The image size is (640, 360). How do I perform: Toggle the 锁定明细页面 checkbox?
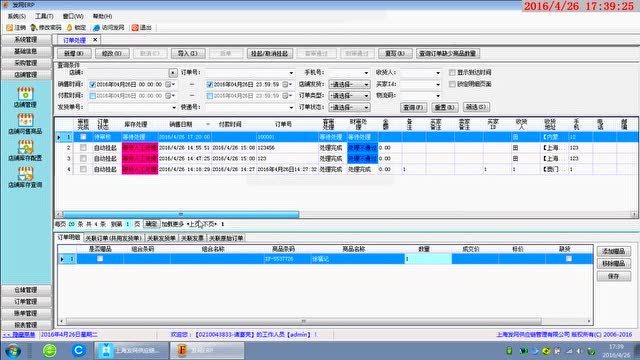click(x=452, y=84)
